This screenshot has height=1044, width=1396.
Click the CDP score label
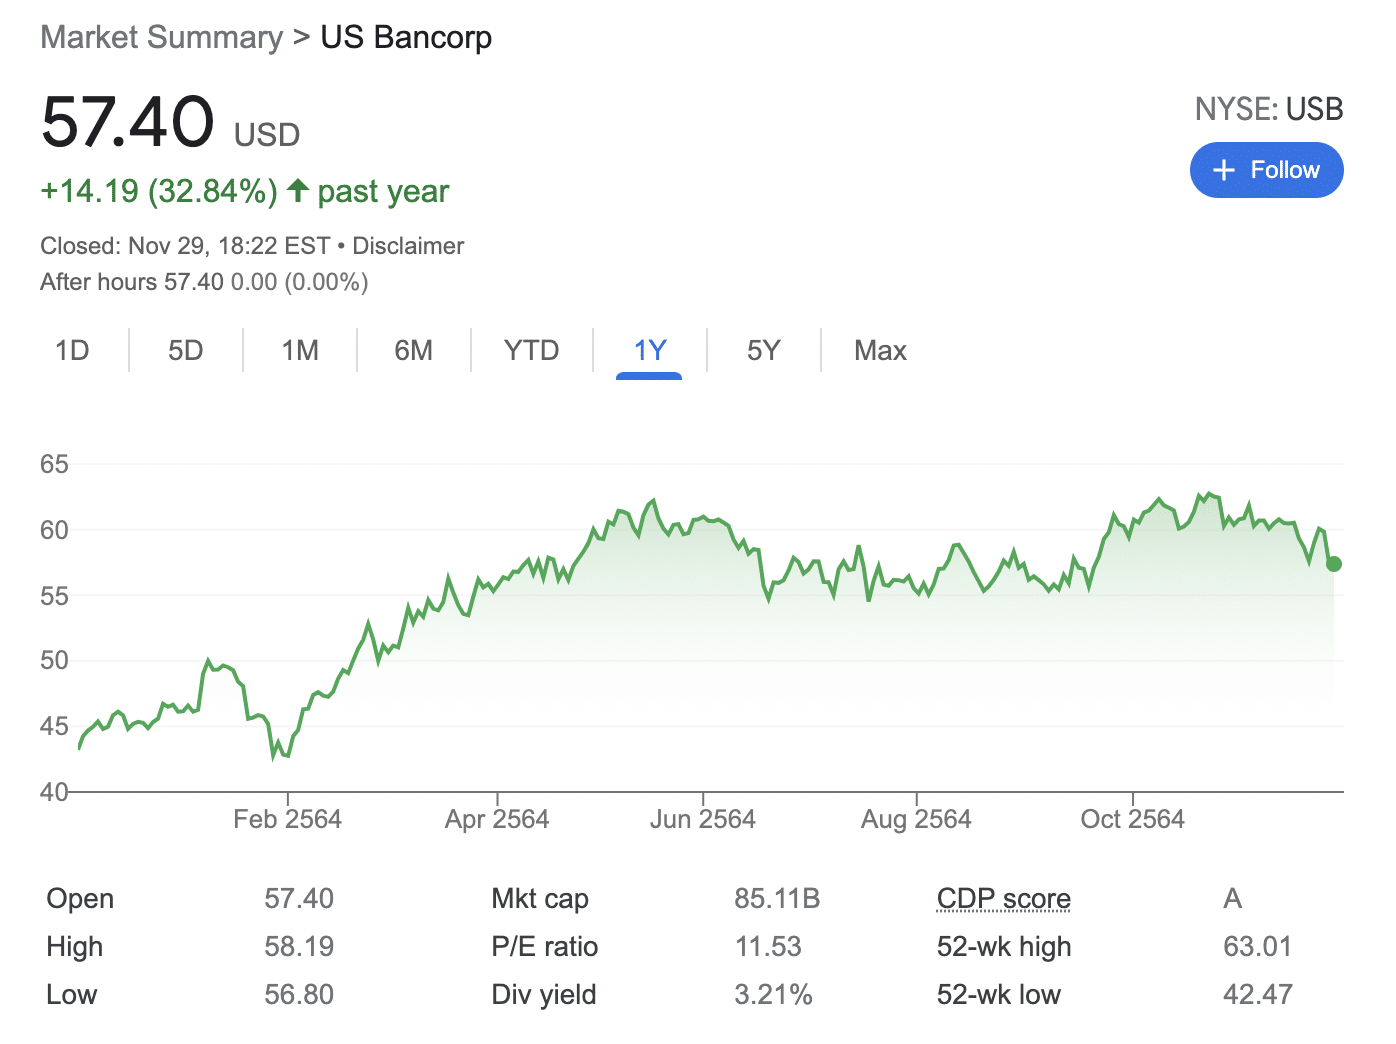tap(1003, 898)
